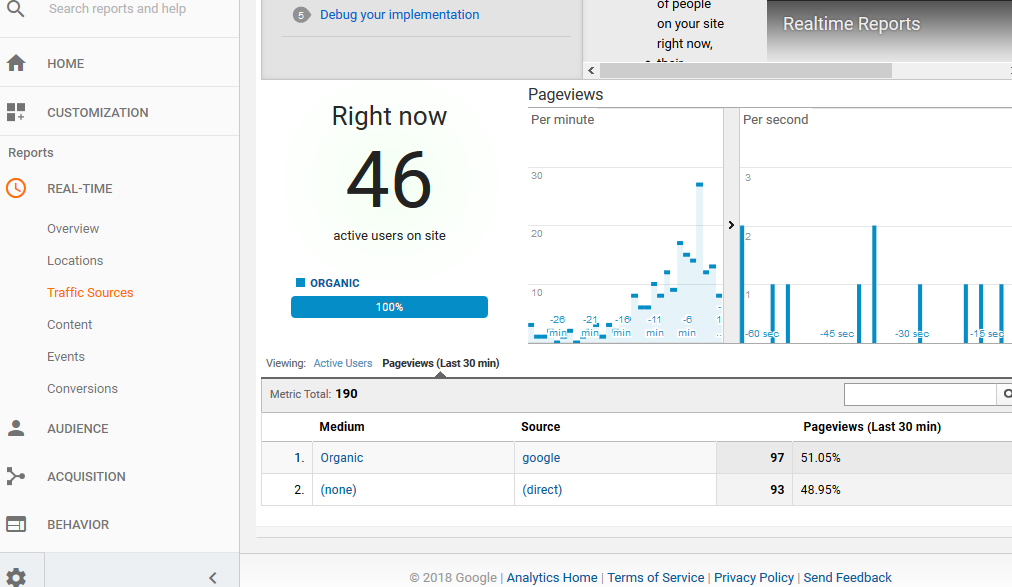Click the Customization dashboard icon
This screenshot has width=1012, height=587.
point(16,112)
